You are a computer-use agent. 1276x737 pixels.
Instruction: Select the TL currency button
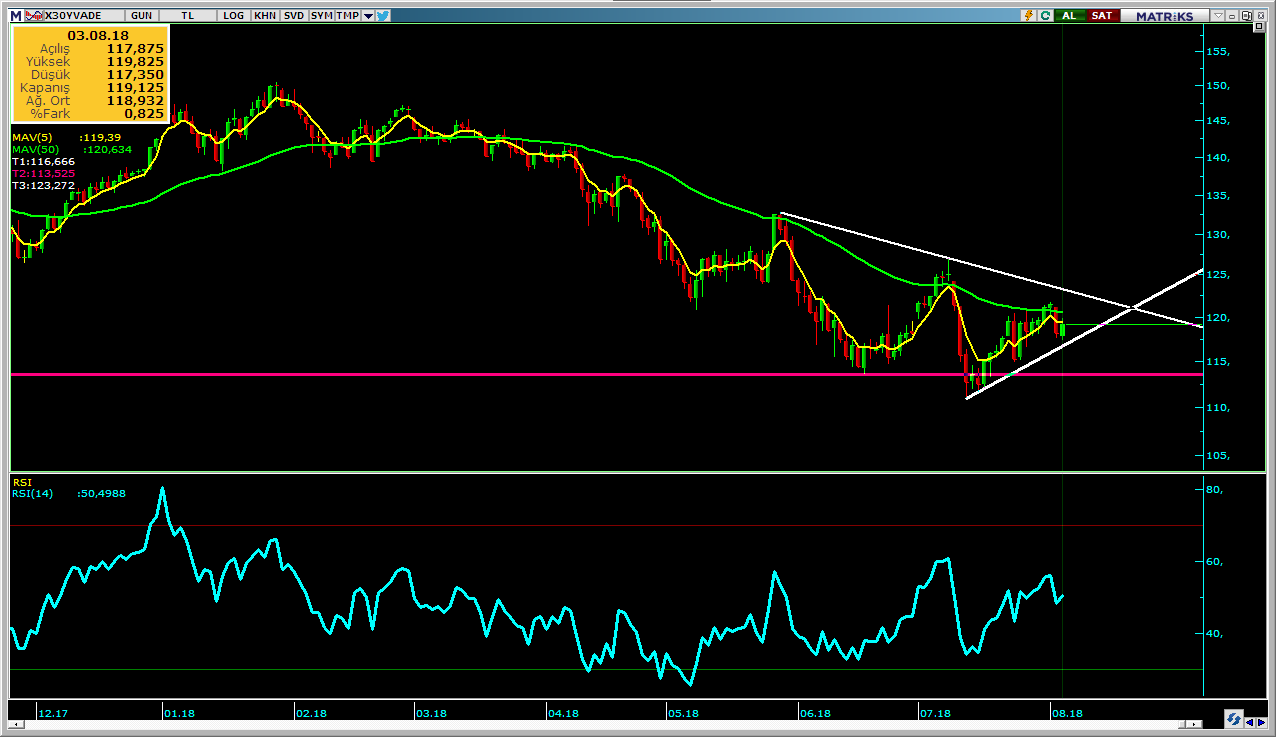(188, 15)
